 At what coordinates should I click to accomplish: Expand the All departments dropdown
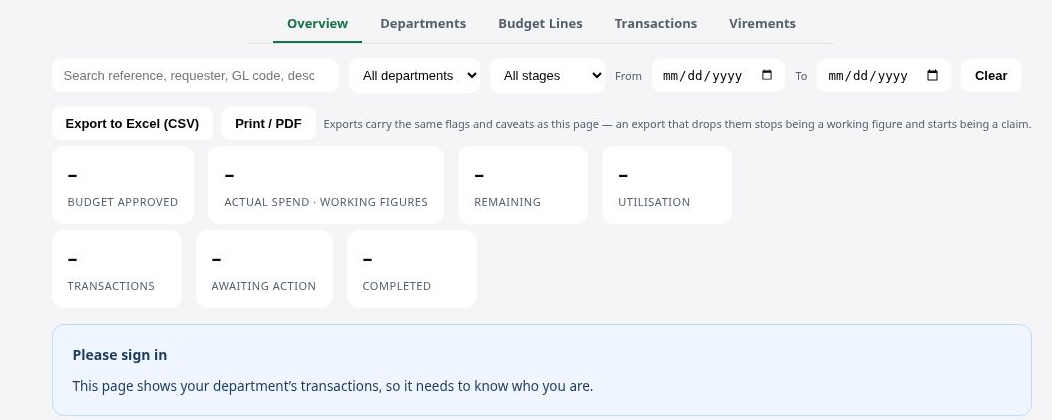(415, 76)
